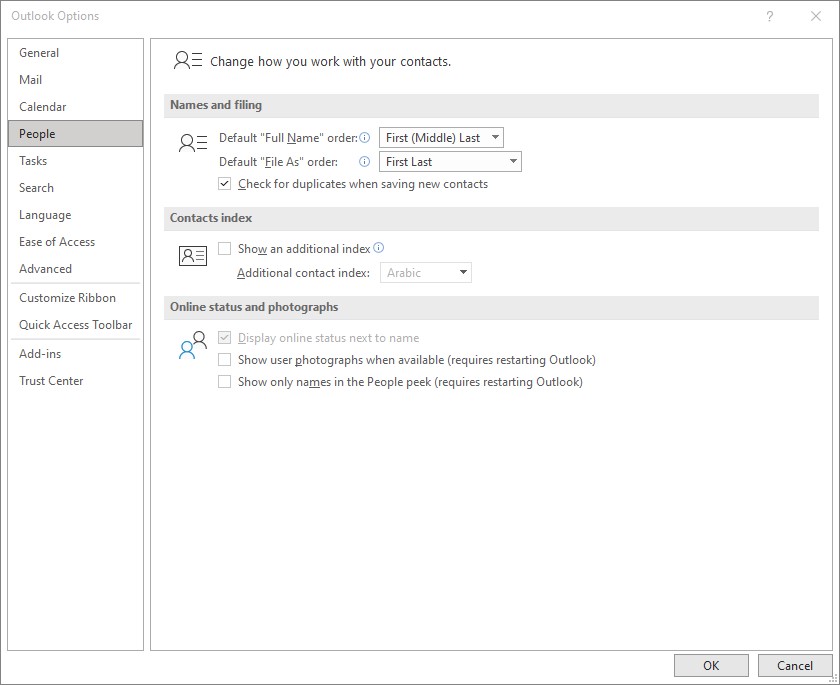Click the contacts icon beside the page heading
Image resolution: width=840 pixels, height=685 pixels.
click(x=188, y=61)
